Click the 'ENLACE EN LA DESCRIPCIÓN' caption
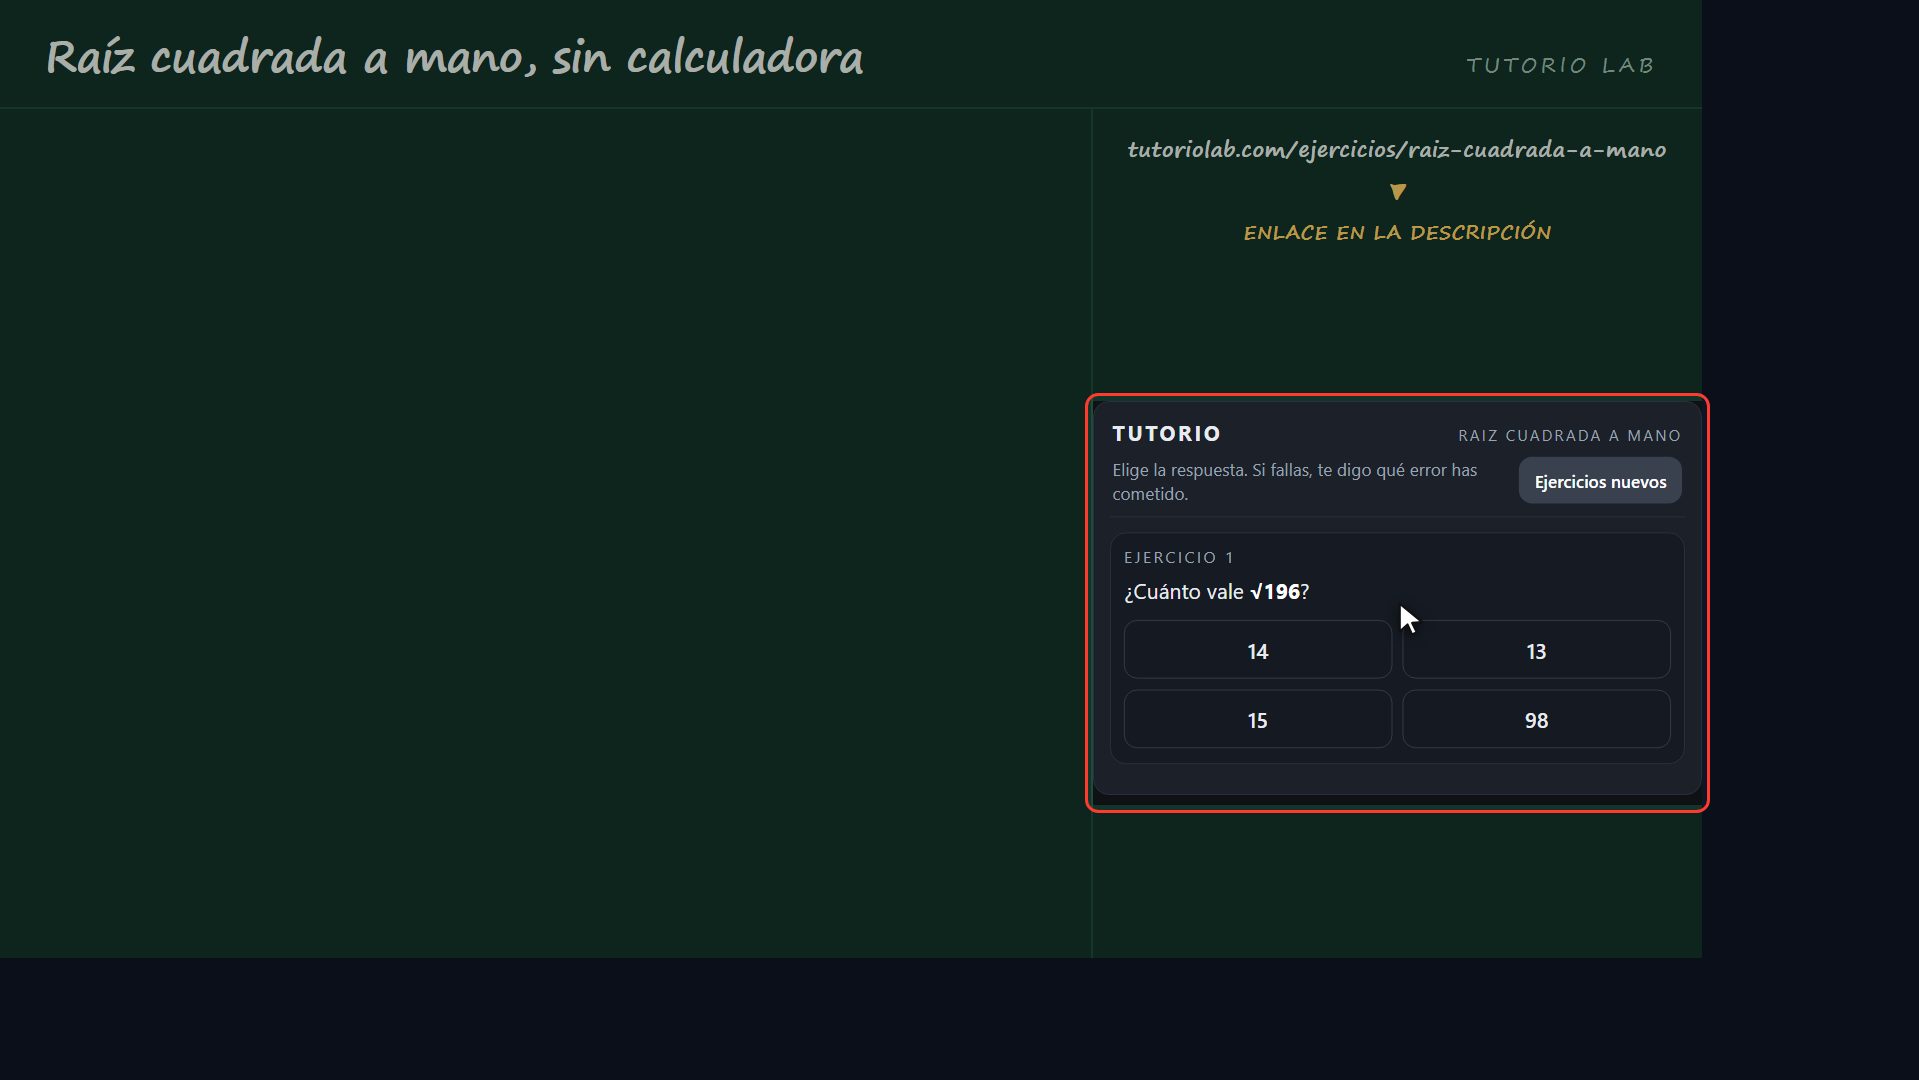The image size is (1919, 1080). click(x=1397, y=232)
